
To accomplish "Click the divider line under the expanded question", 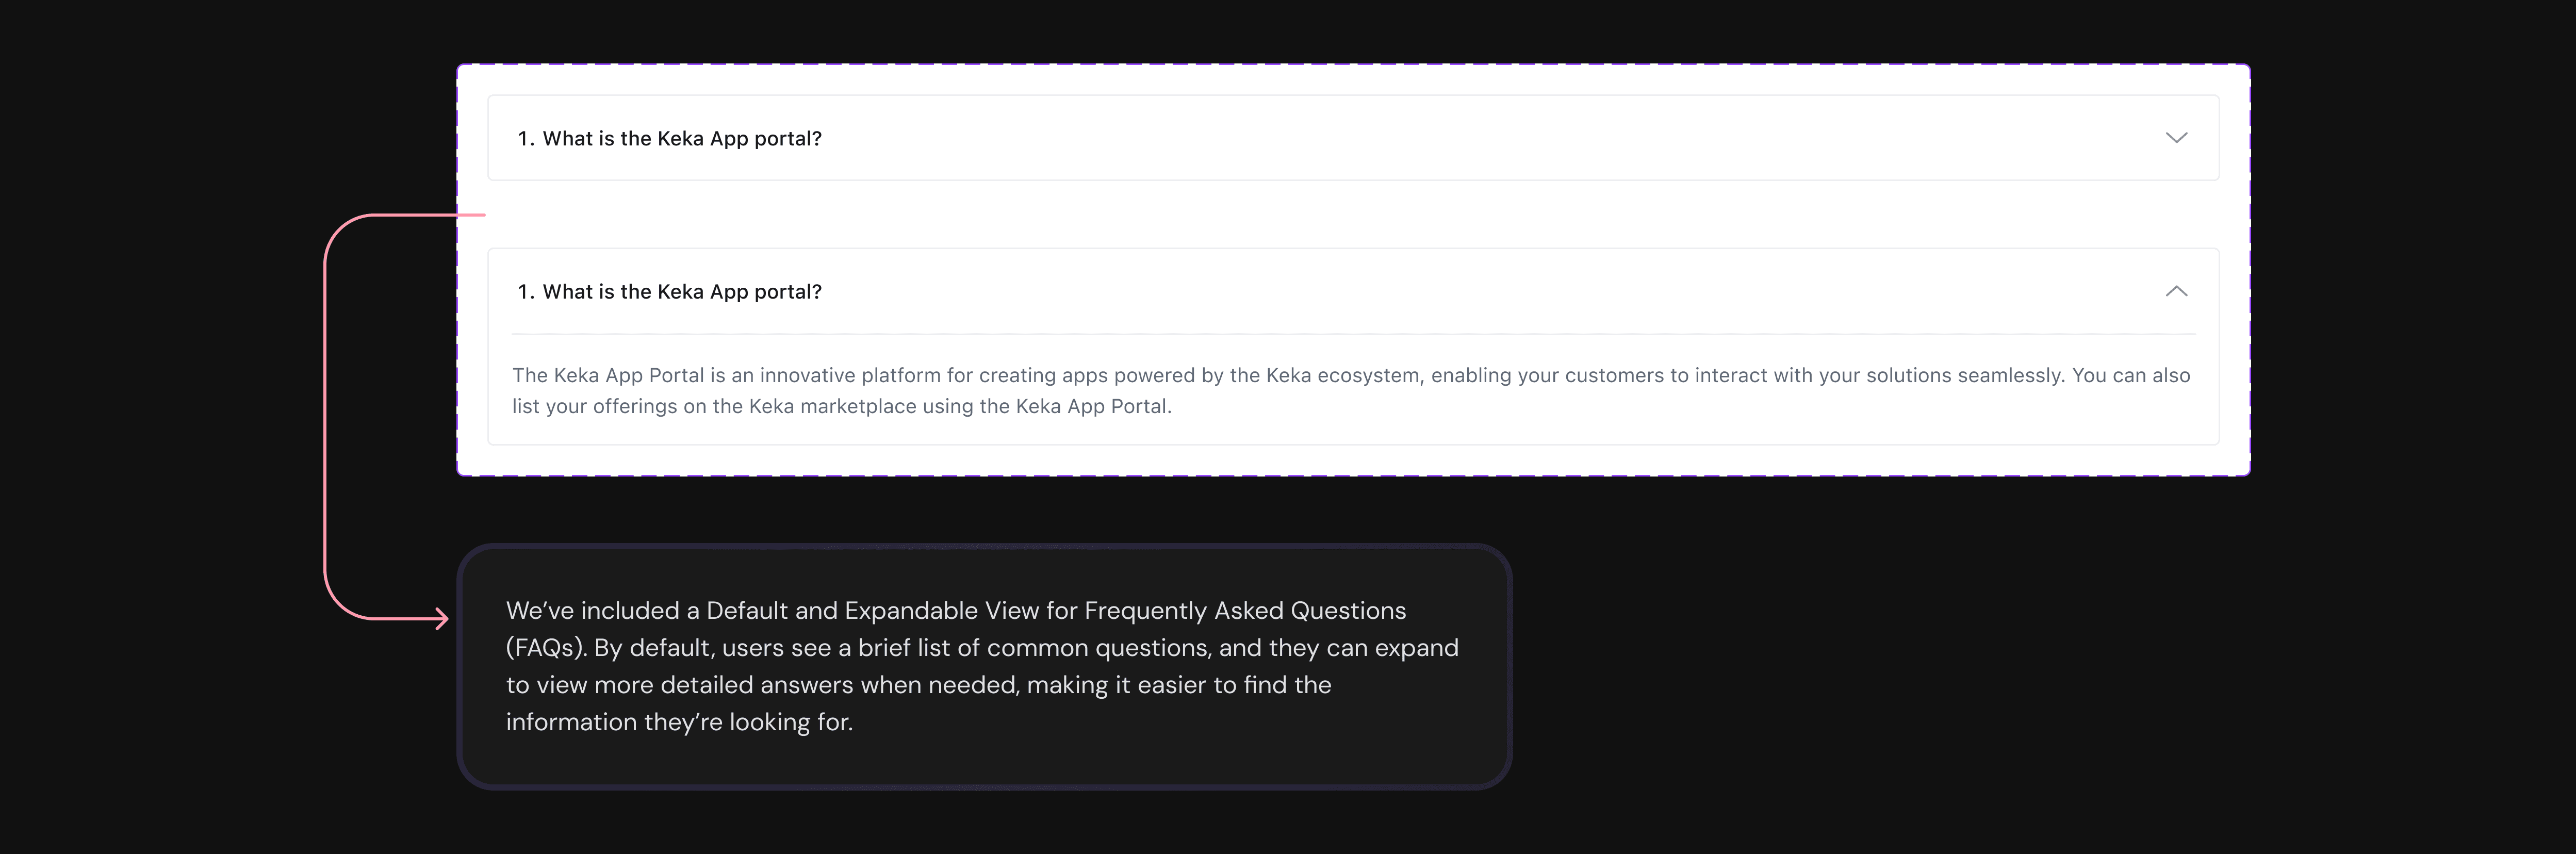I will 1354,334.
